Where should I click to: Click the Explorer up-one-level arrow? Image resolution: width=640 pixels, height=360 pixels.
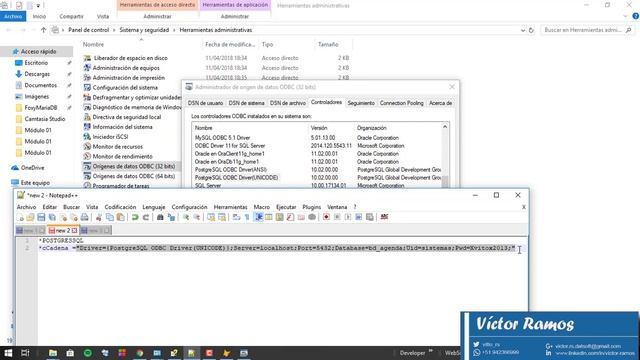pyautogui.click(x=43, y=30)
